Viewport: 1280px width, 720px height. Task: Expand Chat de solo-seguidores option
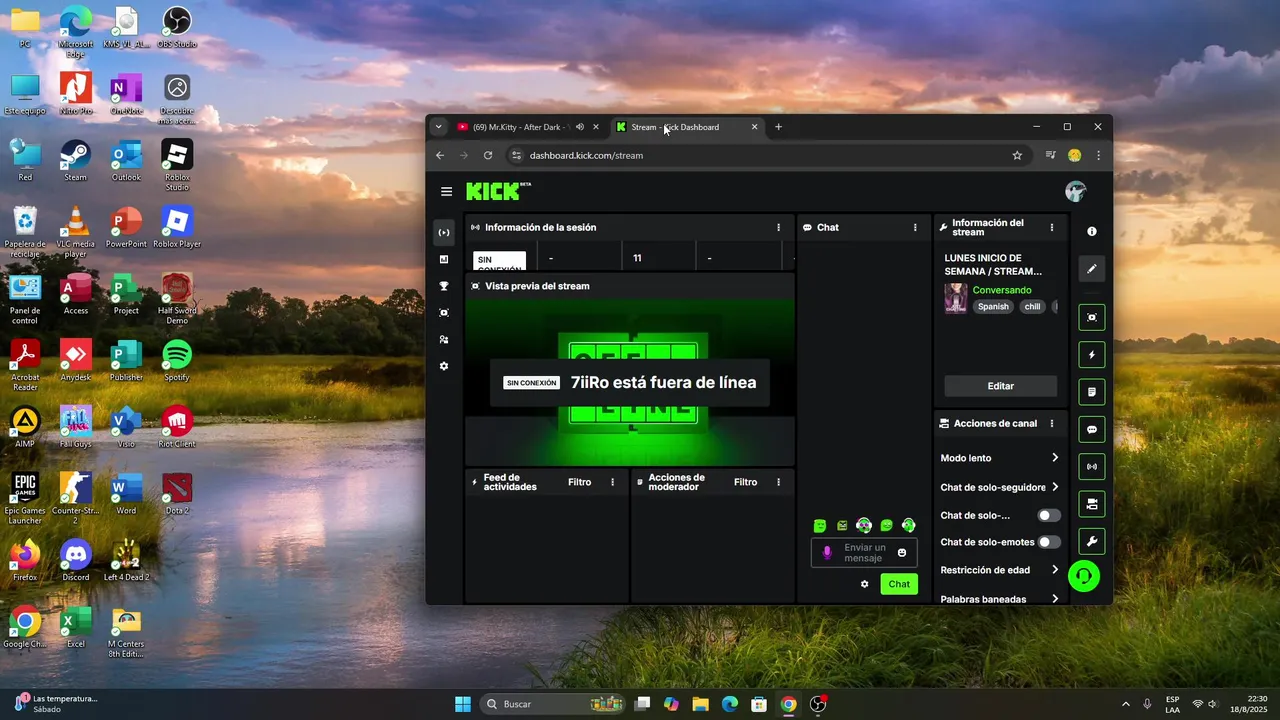click(x=999, y=488)
